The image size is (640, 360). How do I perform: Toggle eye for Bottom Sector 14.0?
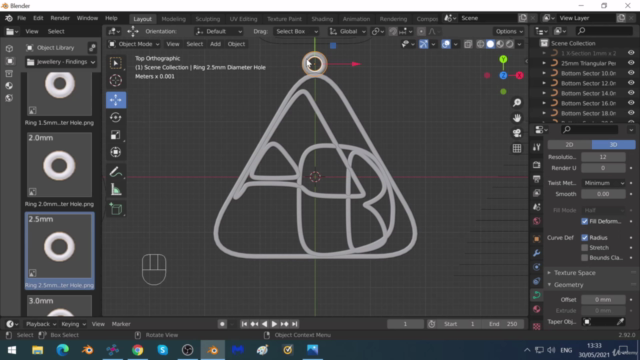tap(631, 93)
